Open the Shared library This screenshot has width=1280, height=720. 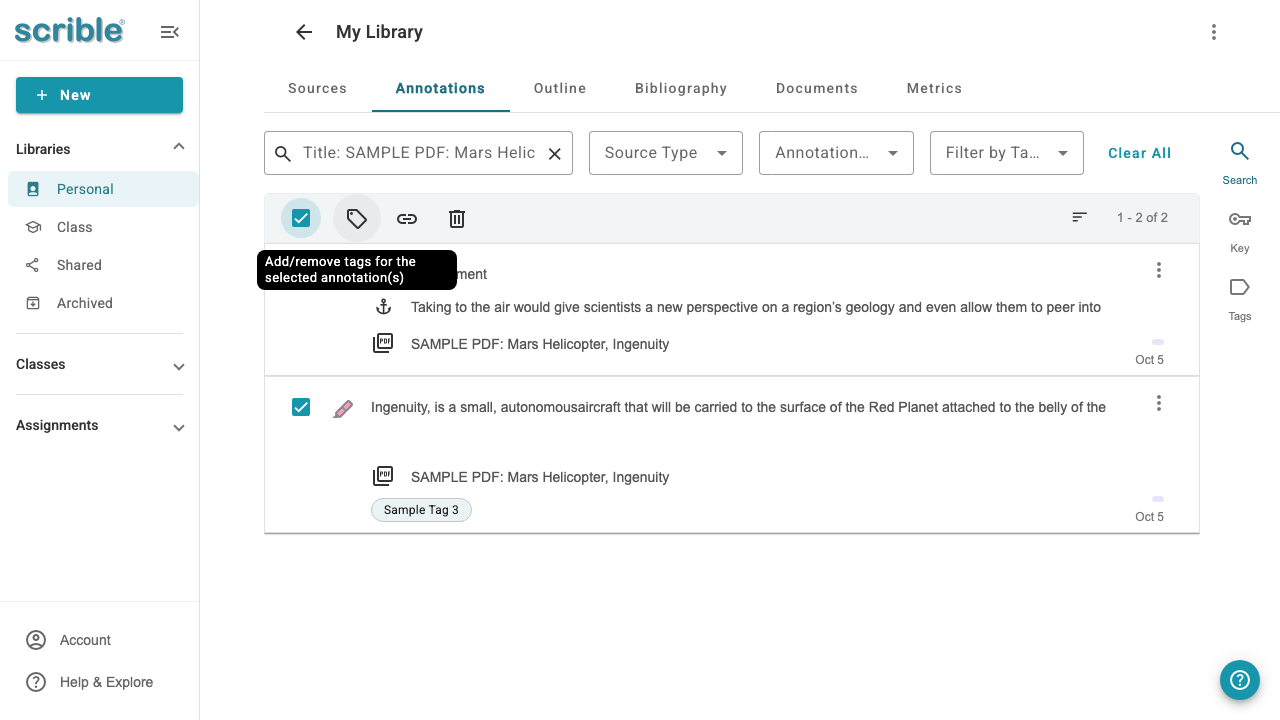point(103,265)
